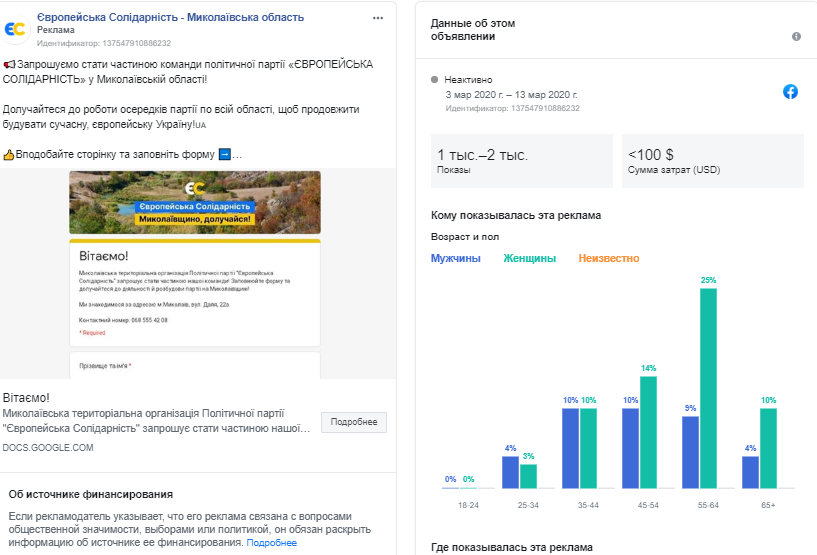Click the info icon next to ad data heading

[796, 36]
